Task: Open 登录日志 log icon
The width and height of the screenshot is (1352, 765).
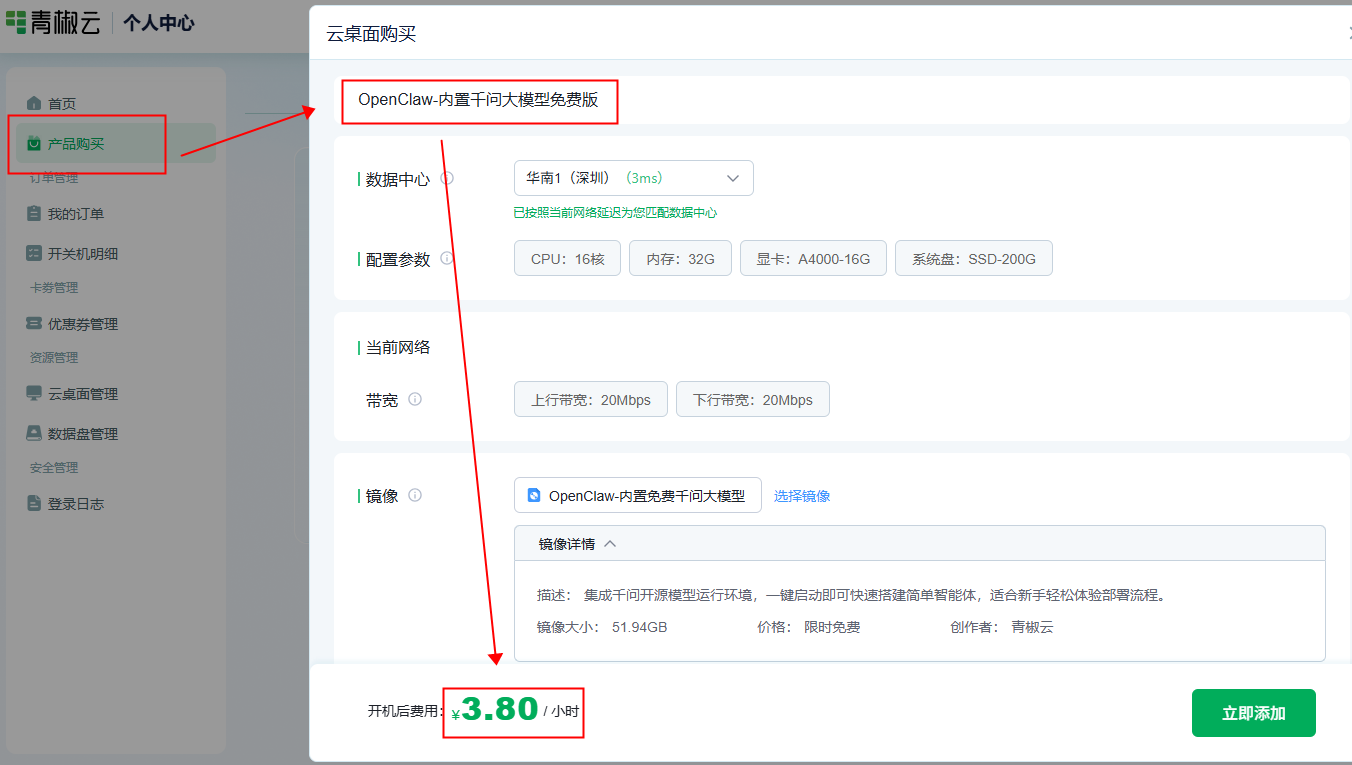Action: click(33, 503)
